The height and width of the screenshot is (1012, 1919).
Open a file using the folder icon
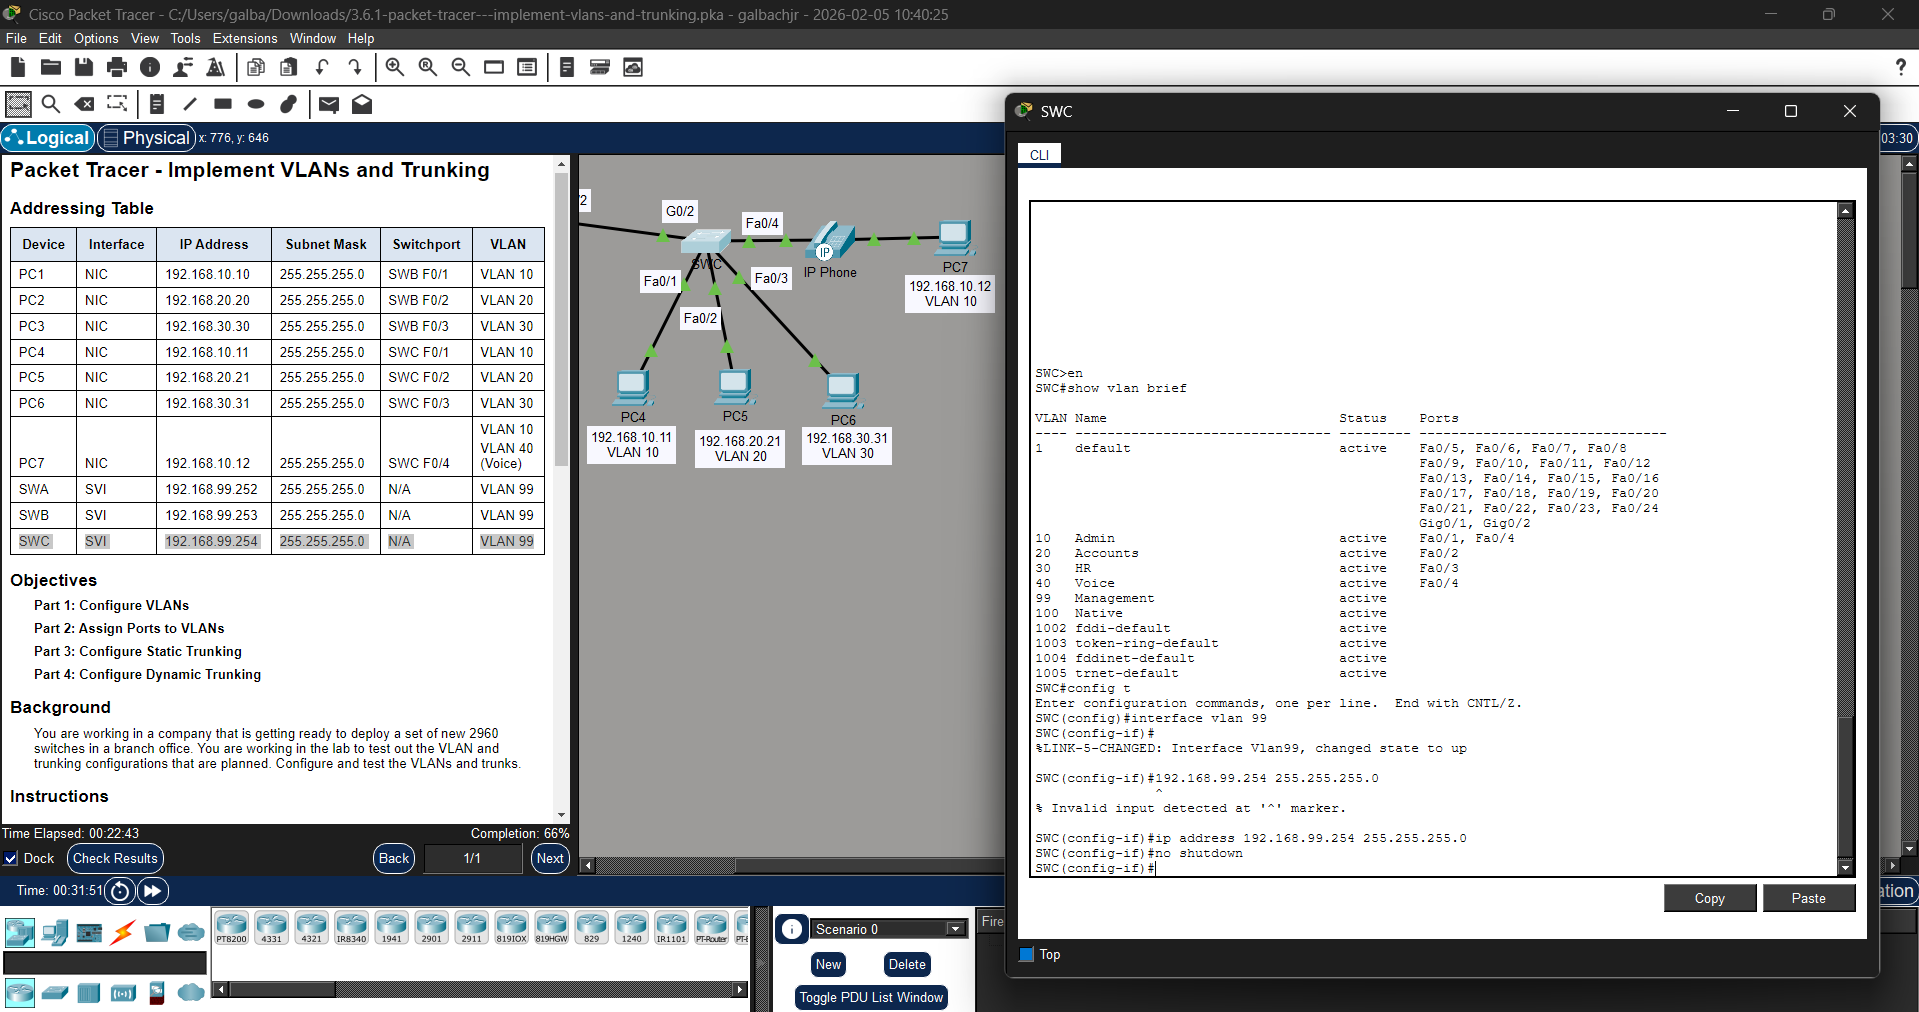pos(51,67)
